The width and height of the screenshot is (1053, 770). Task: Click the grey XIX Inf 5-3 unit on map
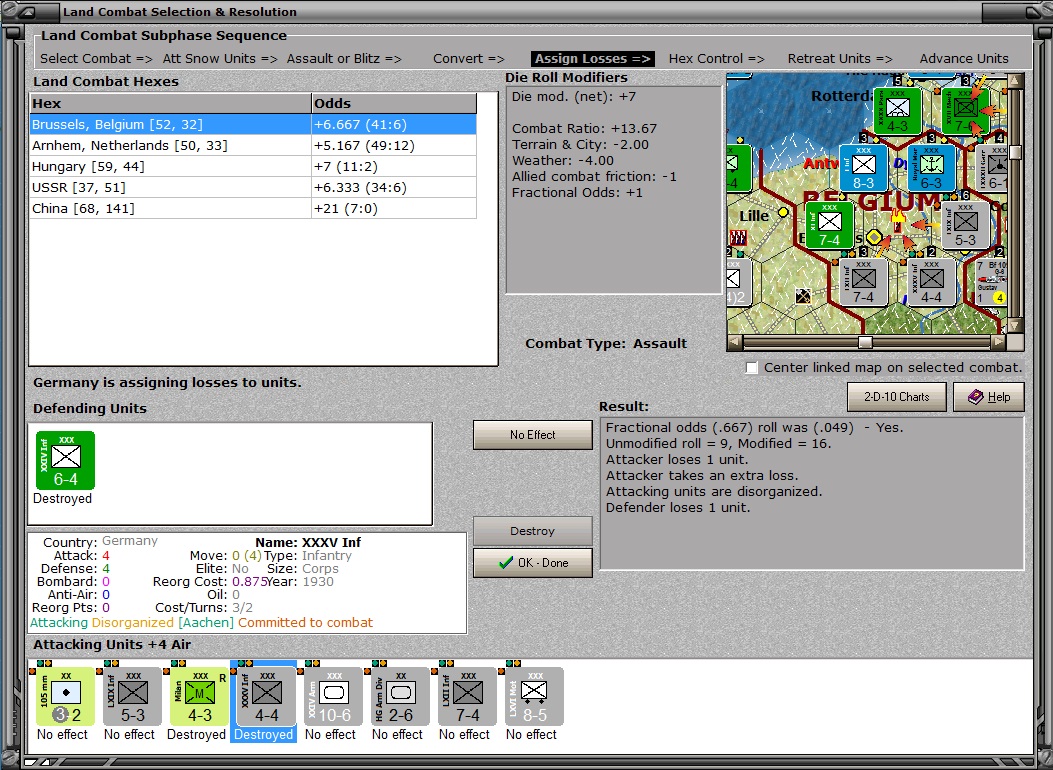pos(965,225)
